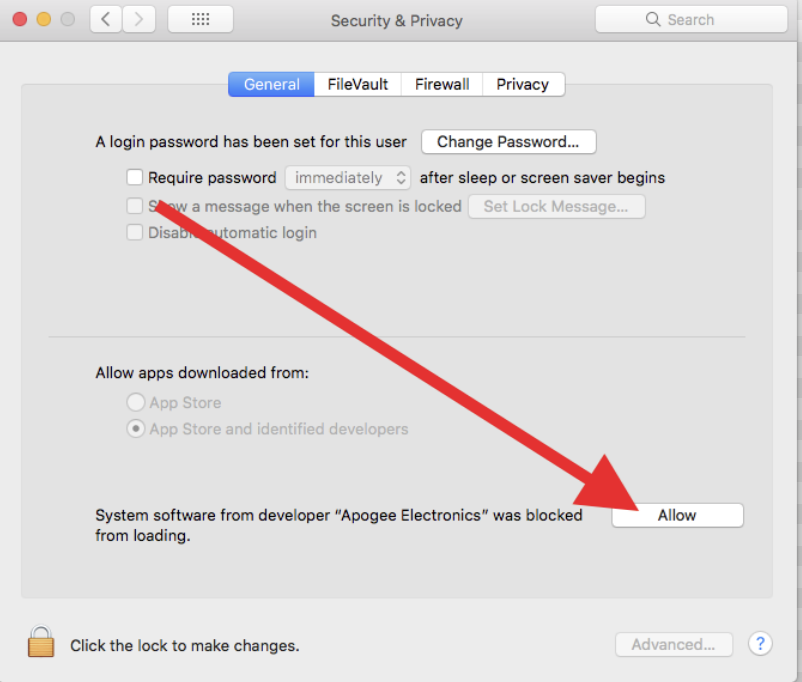Switch to the Privacy tab
The image size is (802, 682).
(522, 84)
